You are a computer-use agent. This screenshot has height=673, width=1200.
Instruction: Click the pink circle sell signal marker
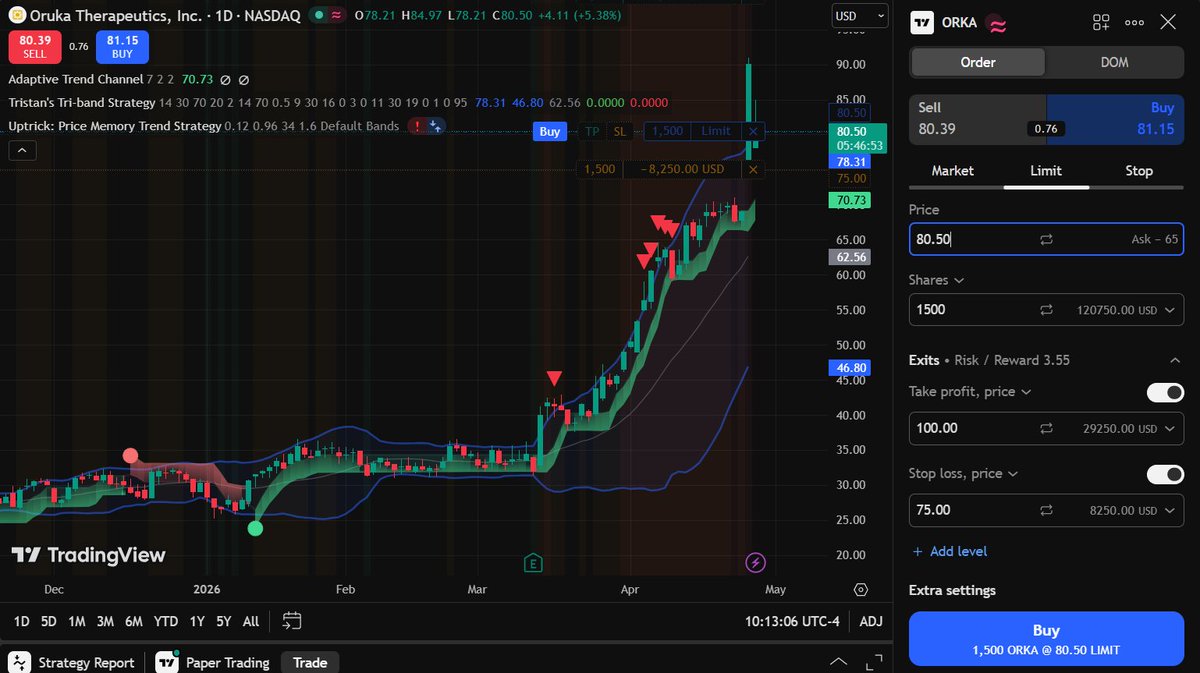pos(130,456)
